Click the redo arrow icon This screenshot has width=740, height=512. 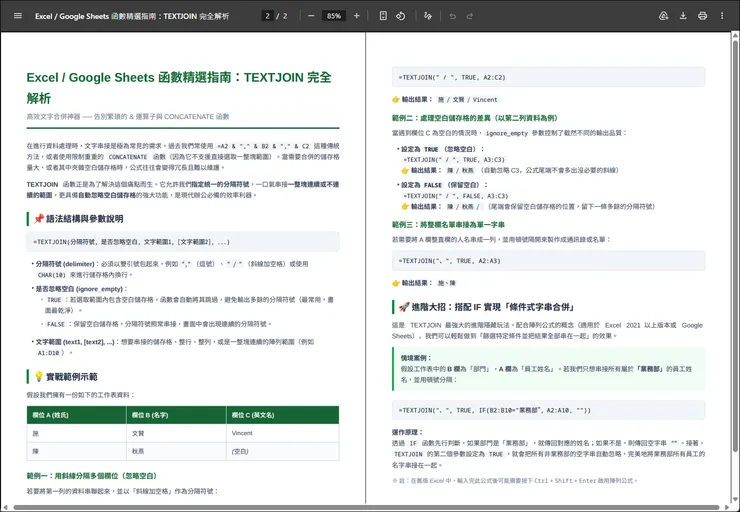click(470, 16)
